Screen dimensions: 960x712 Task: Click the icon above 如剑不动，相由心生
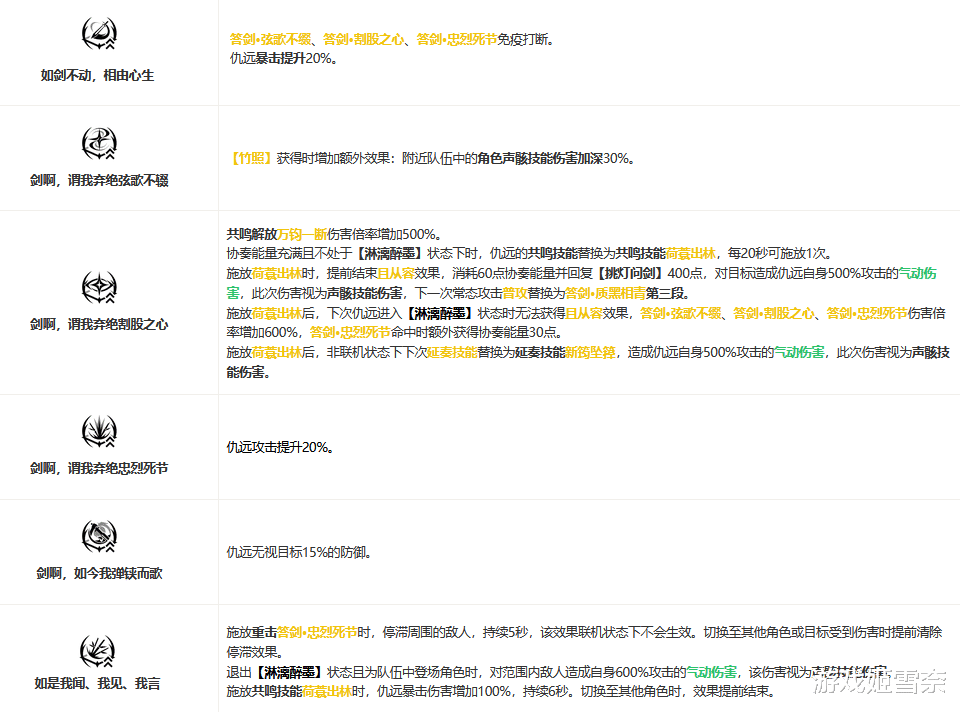click(99, 33)
